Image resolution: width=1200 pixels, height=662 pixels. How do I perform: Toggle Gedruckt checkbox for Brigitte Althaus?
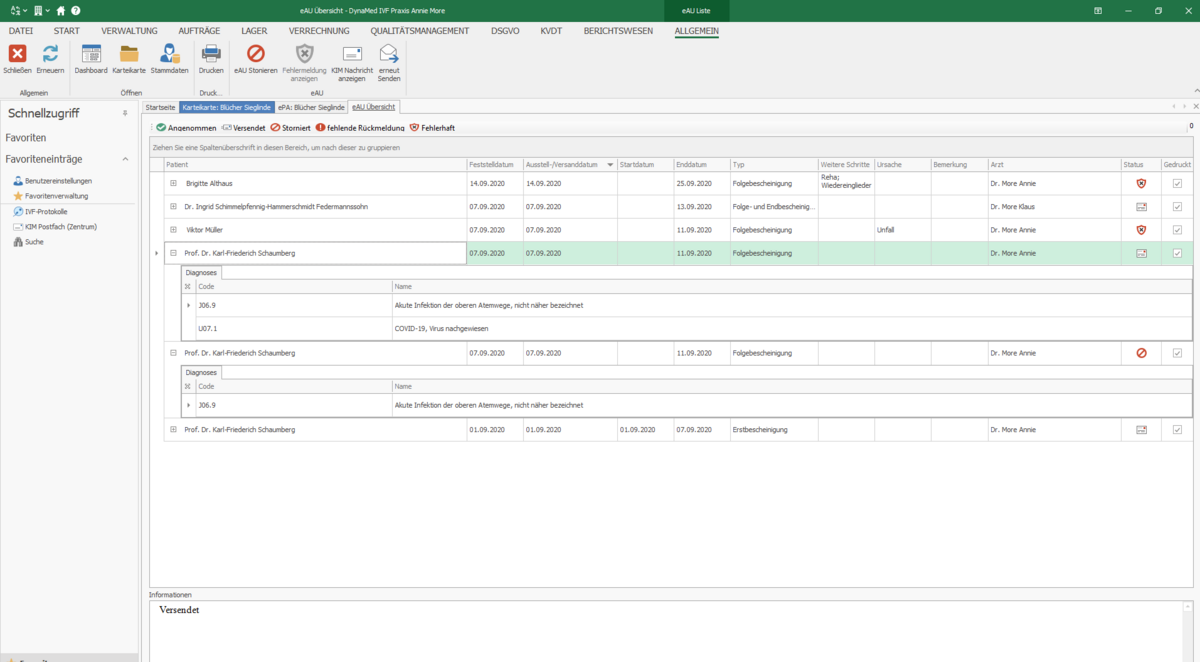click(1177, 184)
